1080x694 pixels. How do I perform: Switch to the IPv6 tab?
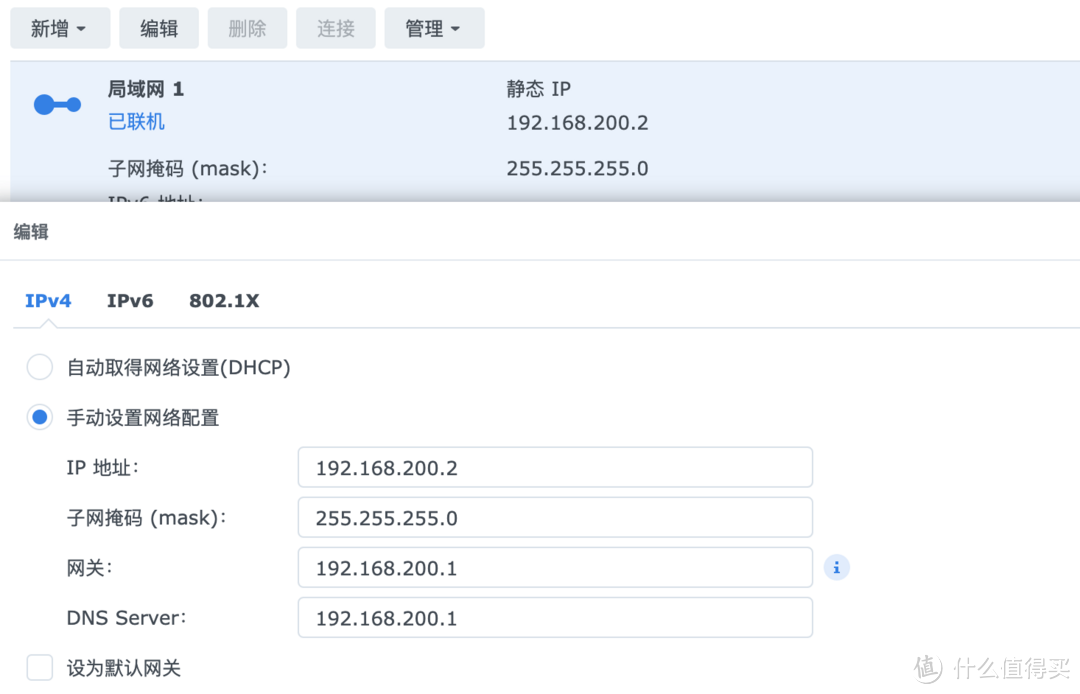point(130,301)
